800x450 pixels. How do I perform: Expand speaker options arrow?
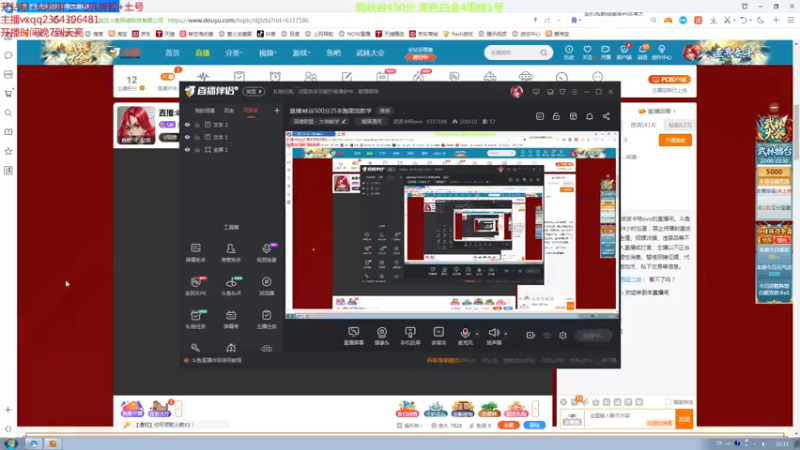point(506,334)
